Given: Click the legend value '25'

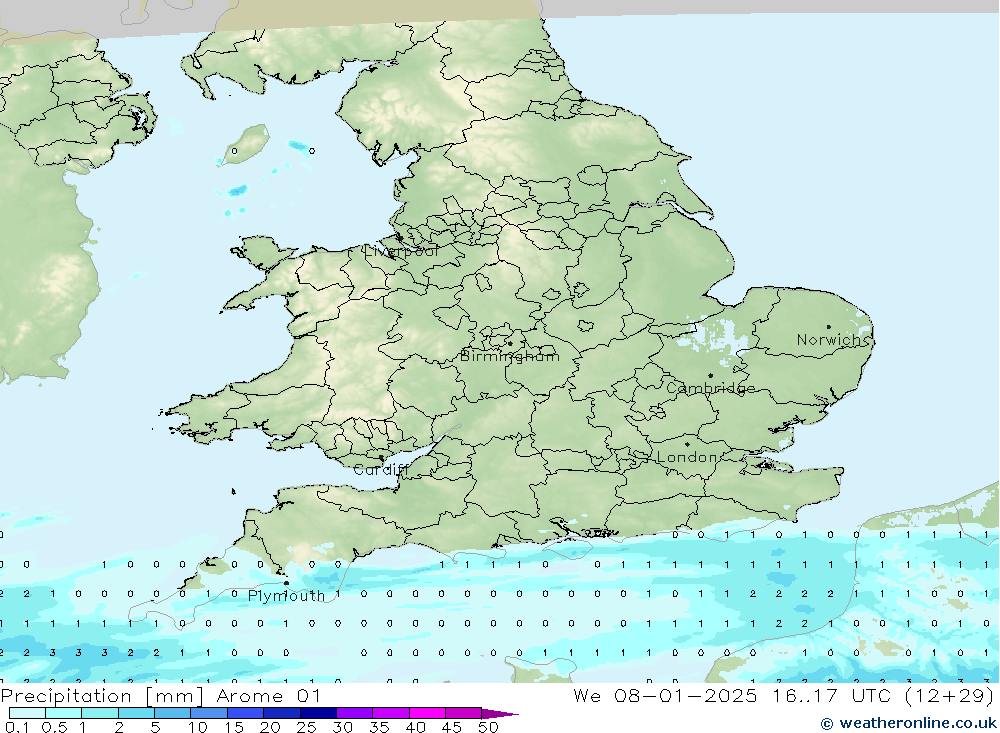Looking at the screenshot, I should 307,727.
